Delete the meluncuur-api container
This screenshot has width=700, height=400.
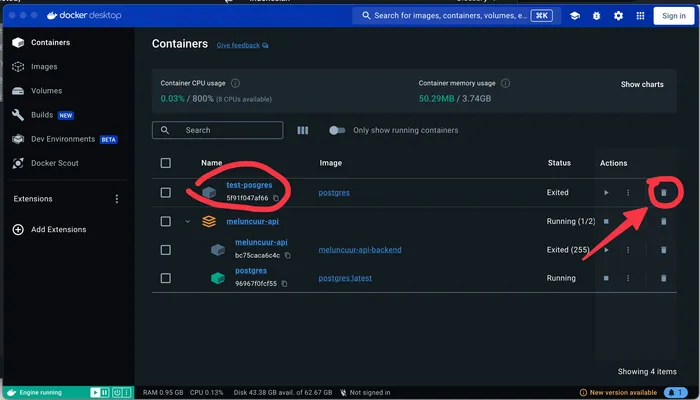pos(663,250)
